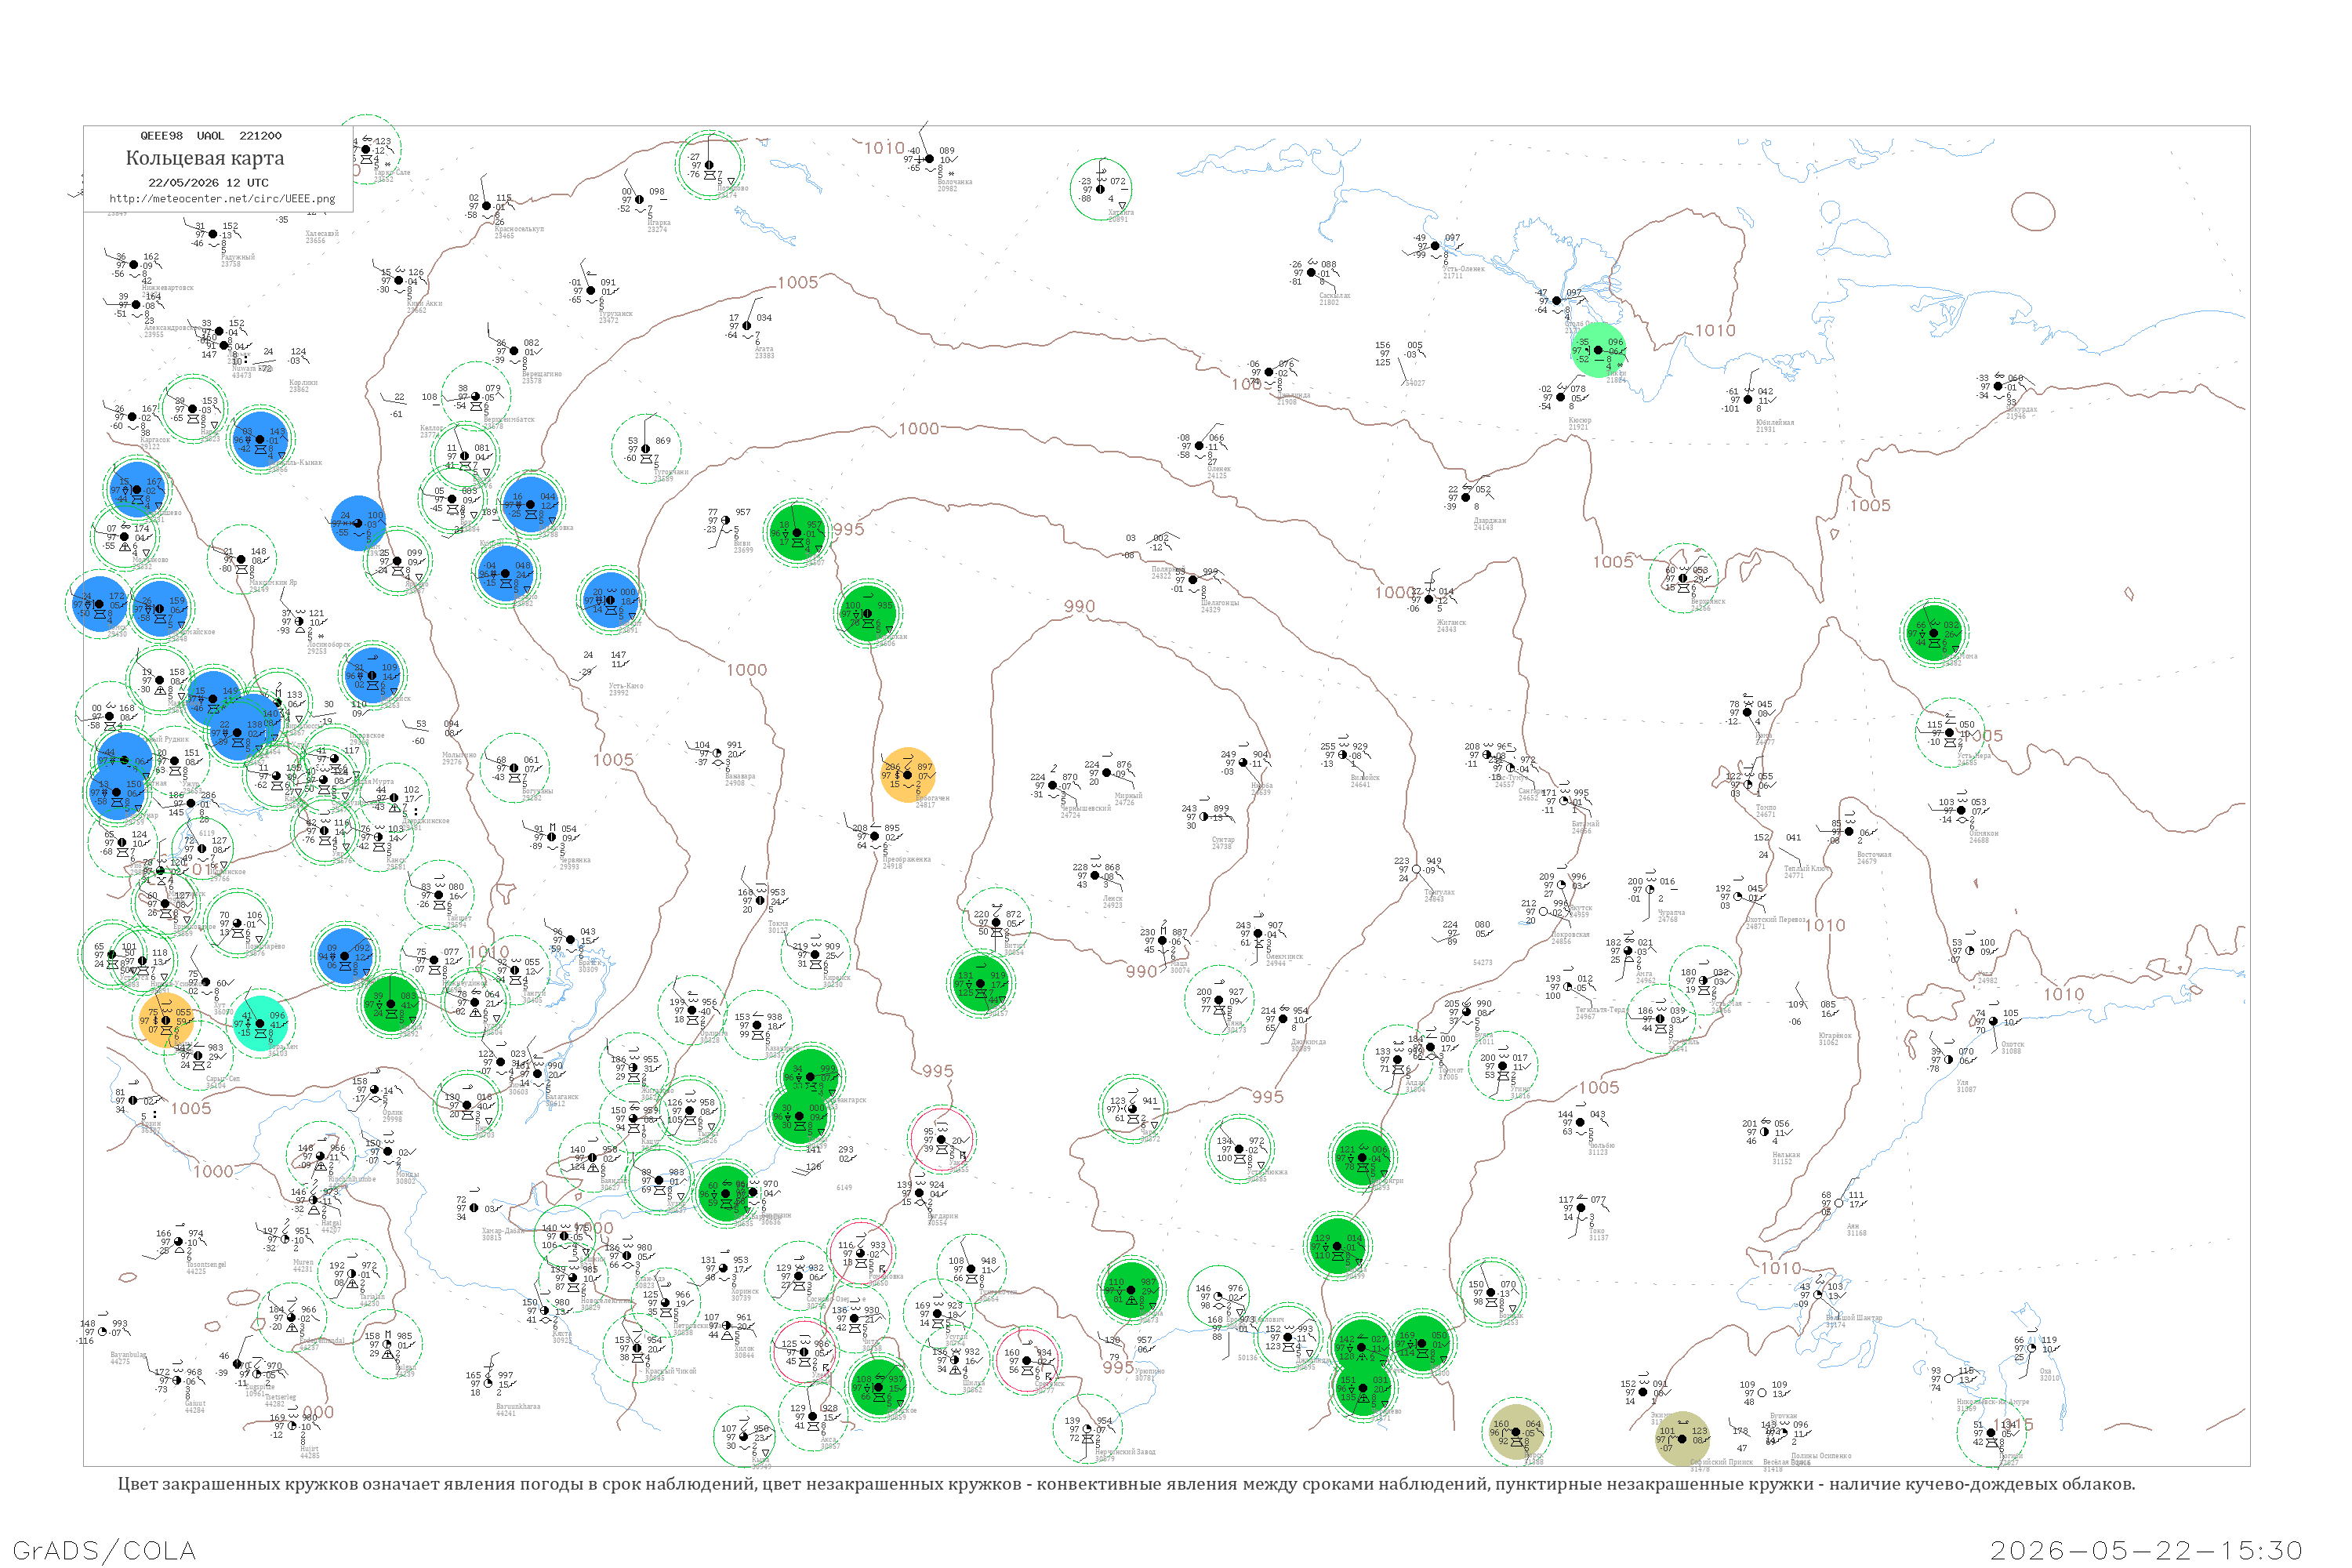Click the station name 'Корлики'
The width and height of the screenshot is (2352, 1568).
304,382
